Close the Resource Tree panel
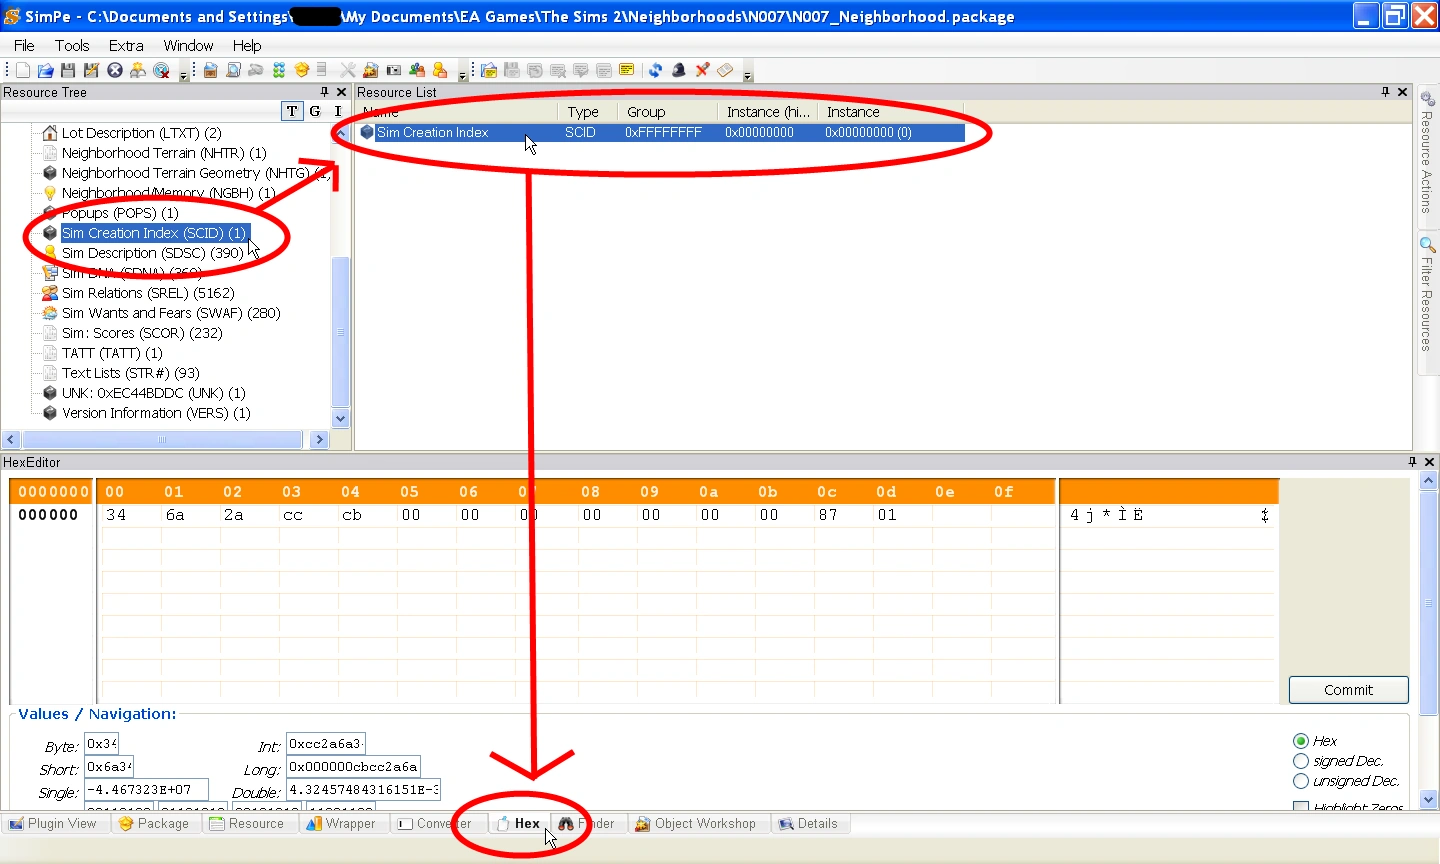This screenshot has width=1440, height=864. click(x=341, y=92)
